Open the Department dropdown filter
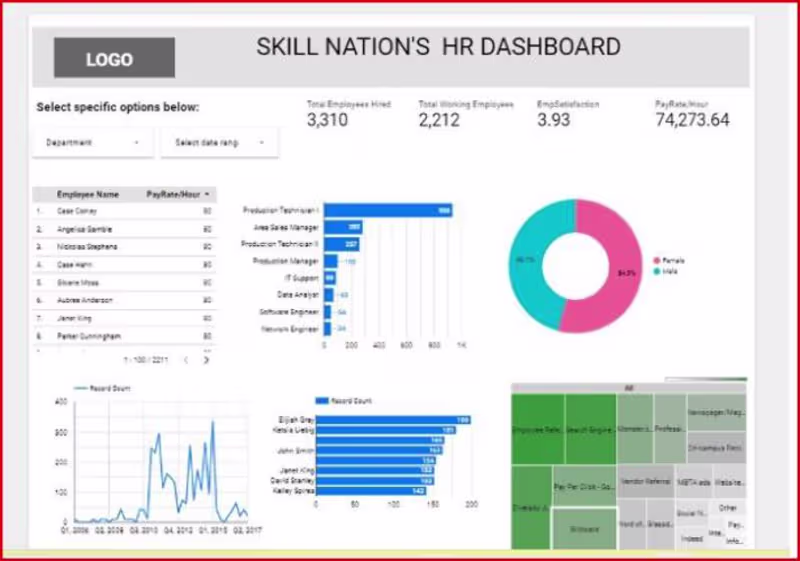This screenshot has height=561, width=800. 93,143
